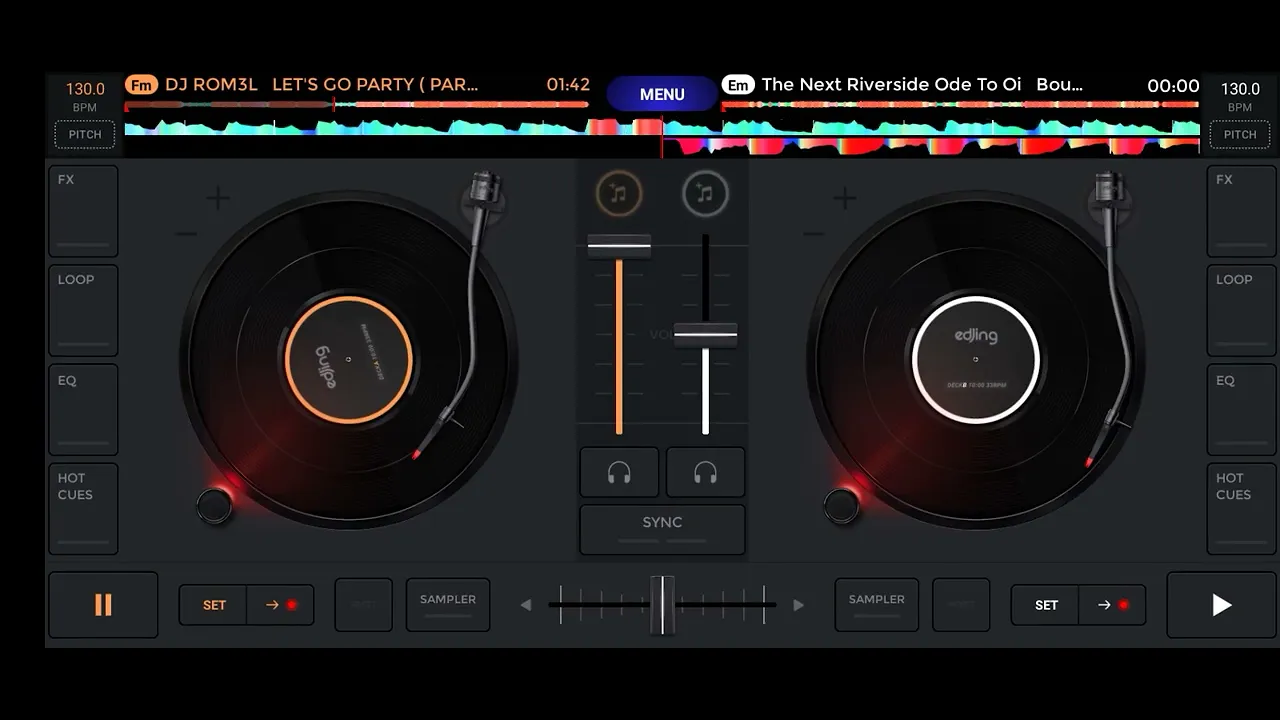The image size is (1280, 720).
Task: Open left deck FX panel
Action: (83, 211)
